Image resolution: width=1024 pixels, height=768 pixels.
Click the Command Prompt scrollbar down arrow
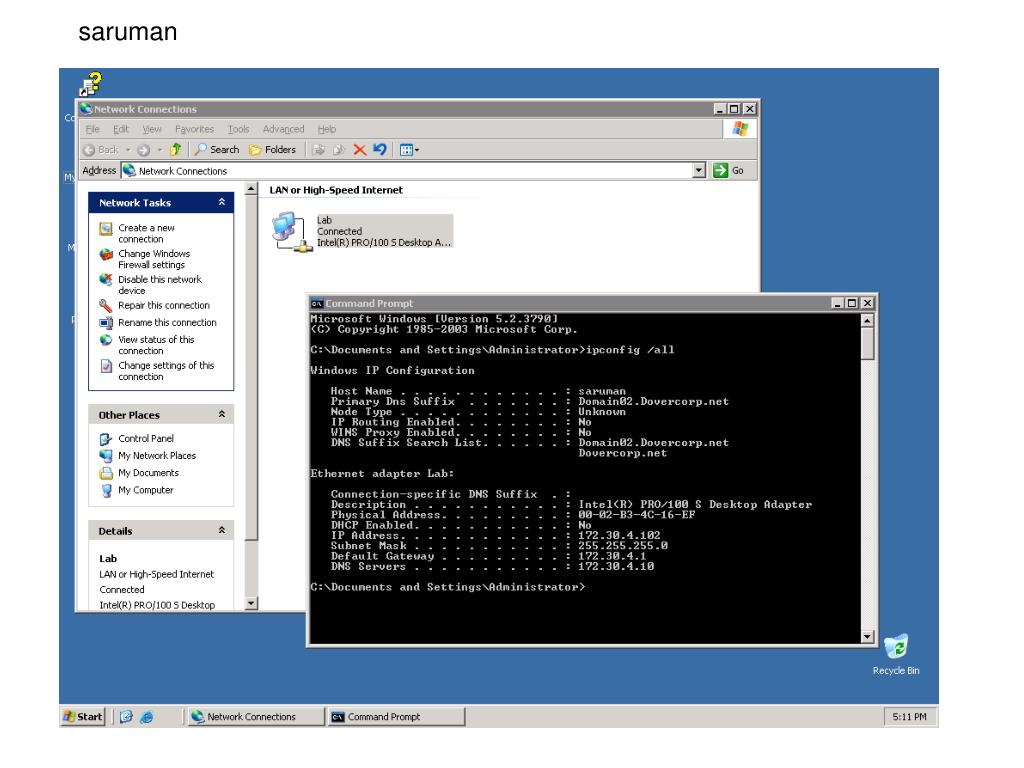tap(867, 636)
